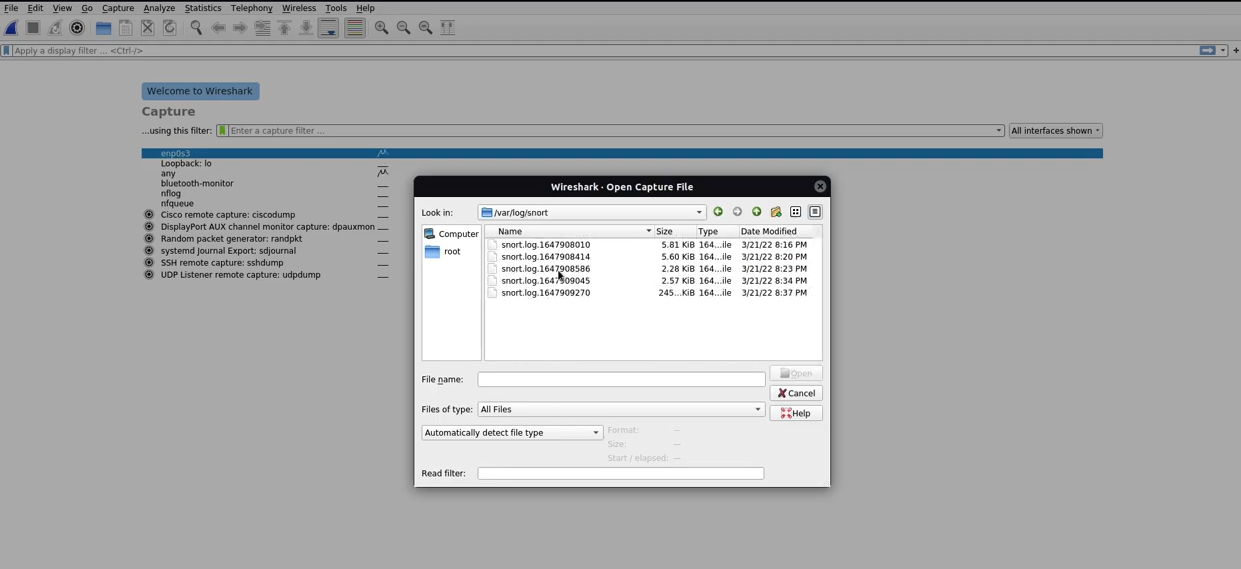The height and width of the screenshot is (569, 1241).
Task: Click the dialog Back green arrow
Action: coord(718,212)
